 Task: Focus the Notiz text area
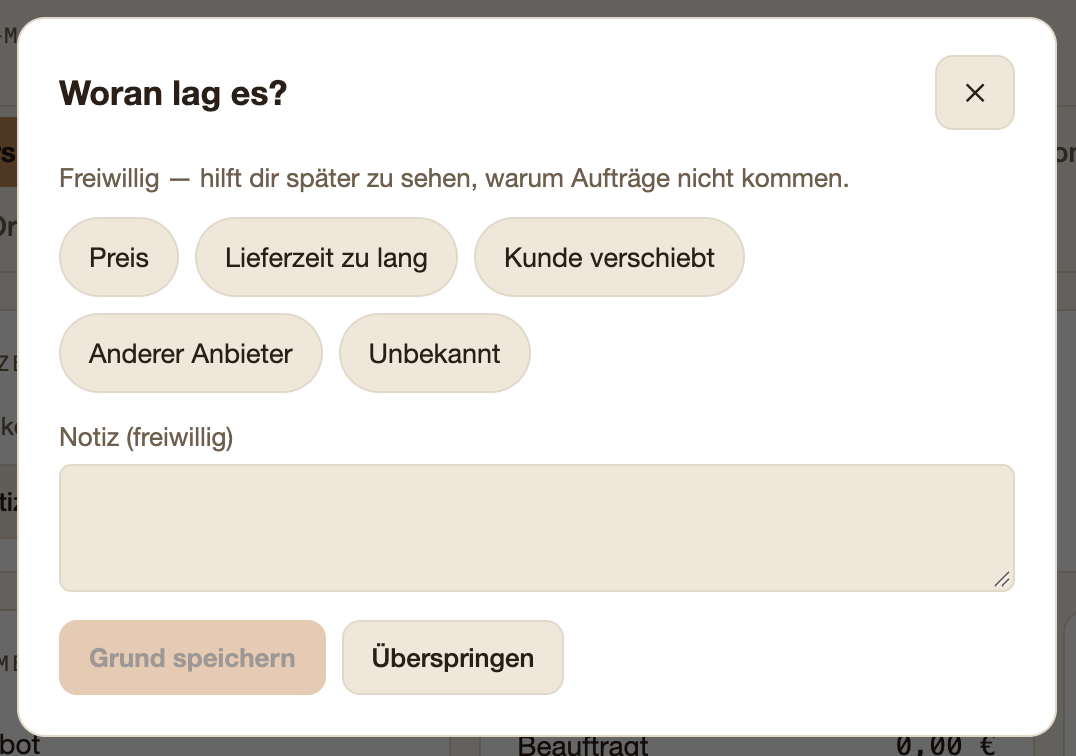coord(537,528)
